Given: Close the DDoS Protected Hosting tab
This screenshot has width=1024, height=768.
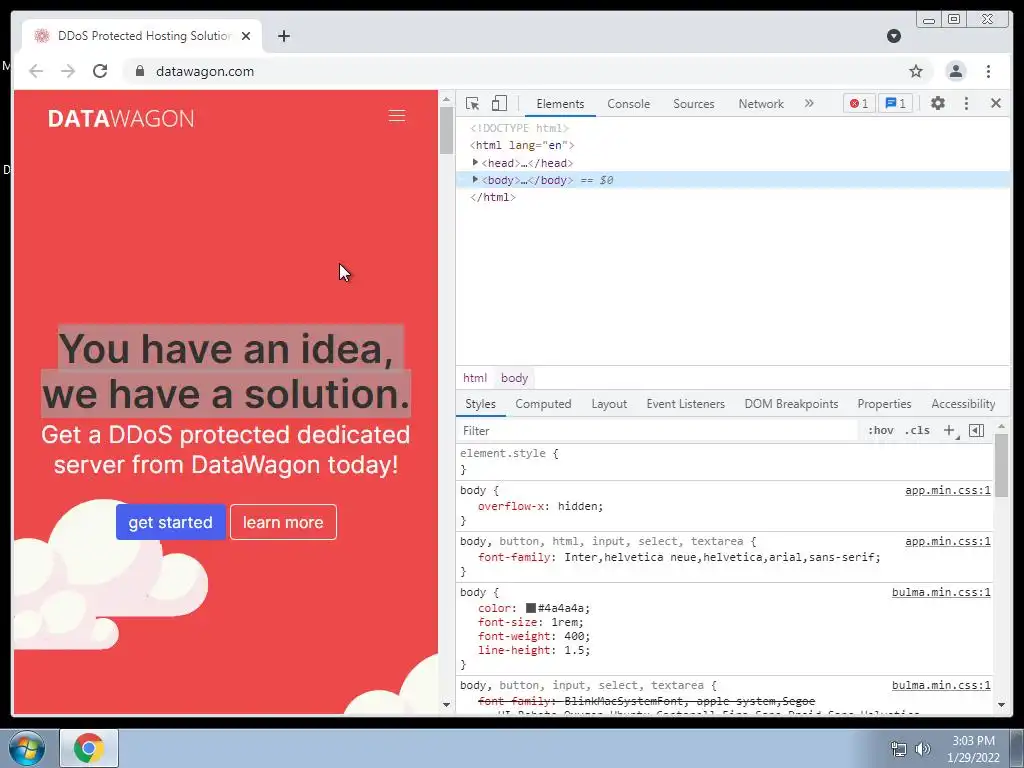Looking at the screenshot, I should [246, 36].
